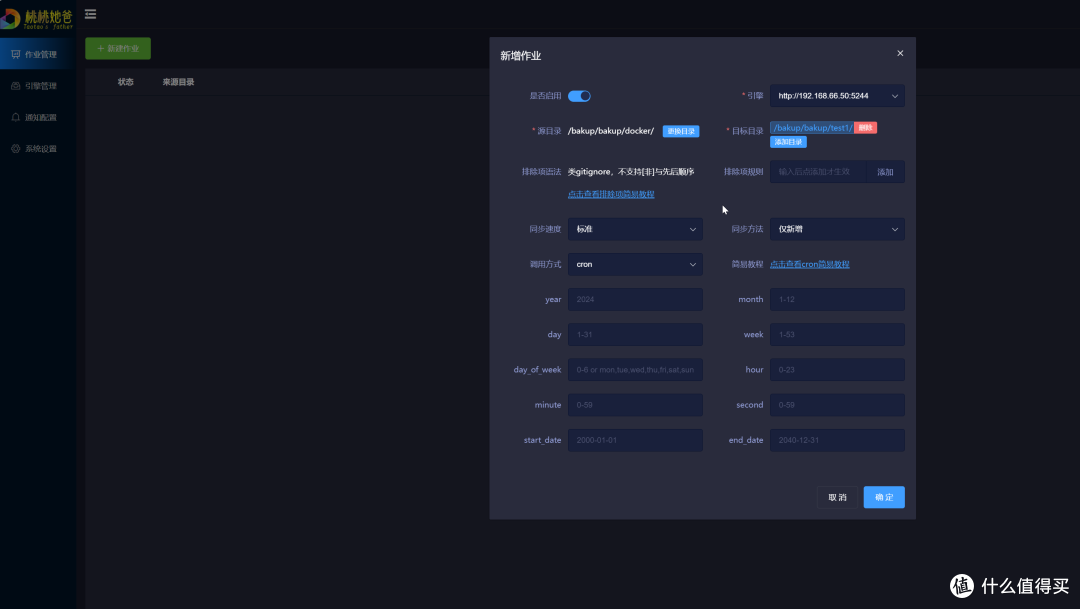
Task: Expand the 同步速度 dropdown
Action: 635,229
